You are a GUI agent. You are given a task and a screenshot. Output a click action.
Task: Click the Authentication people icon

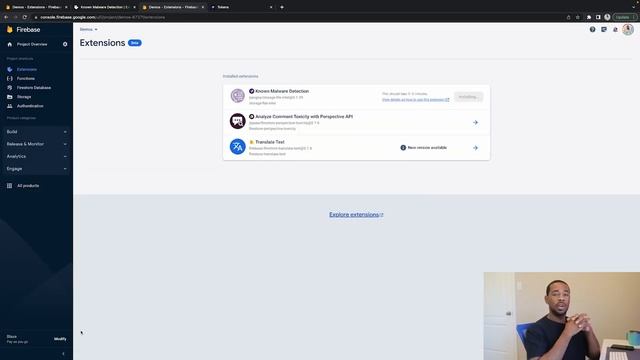pos(10,106)
